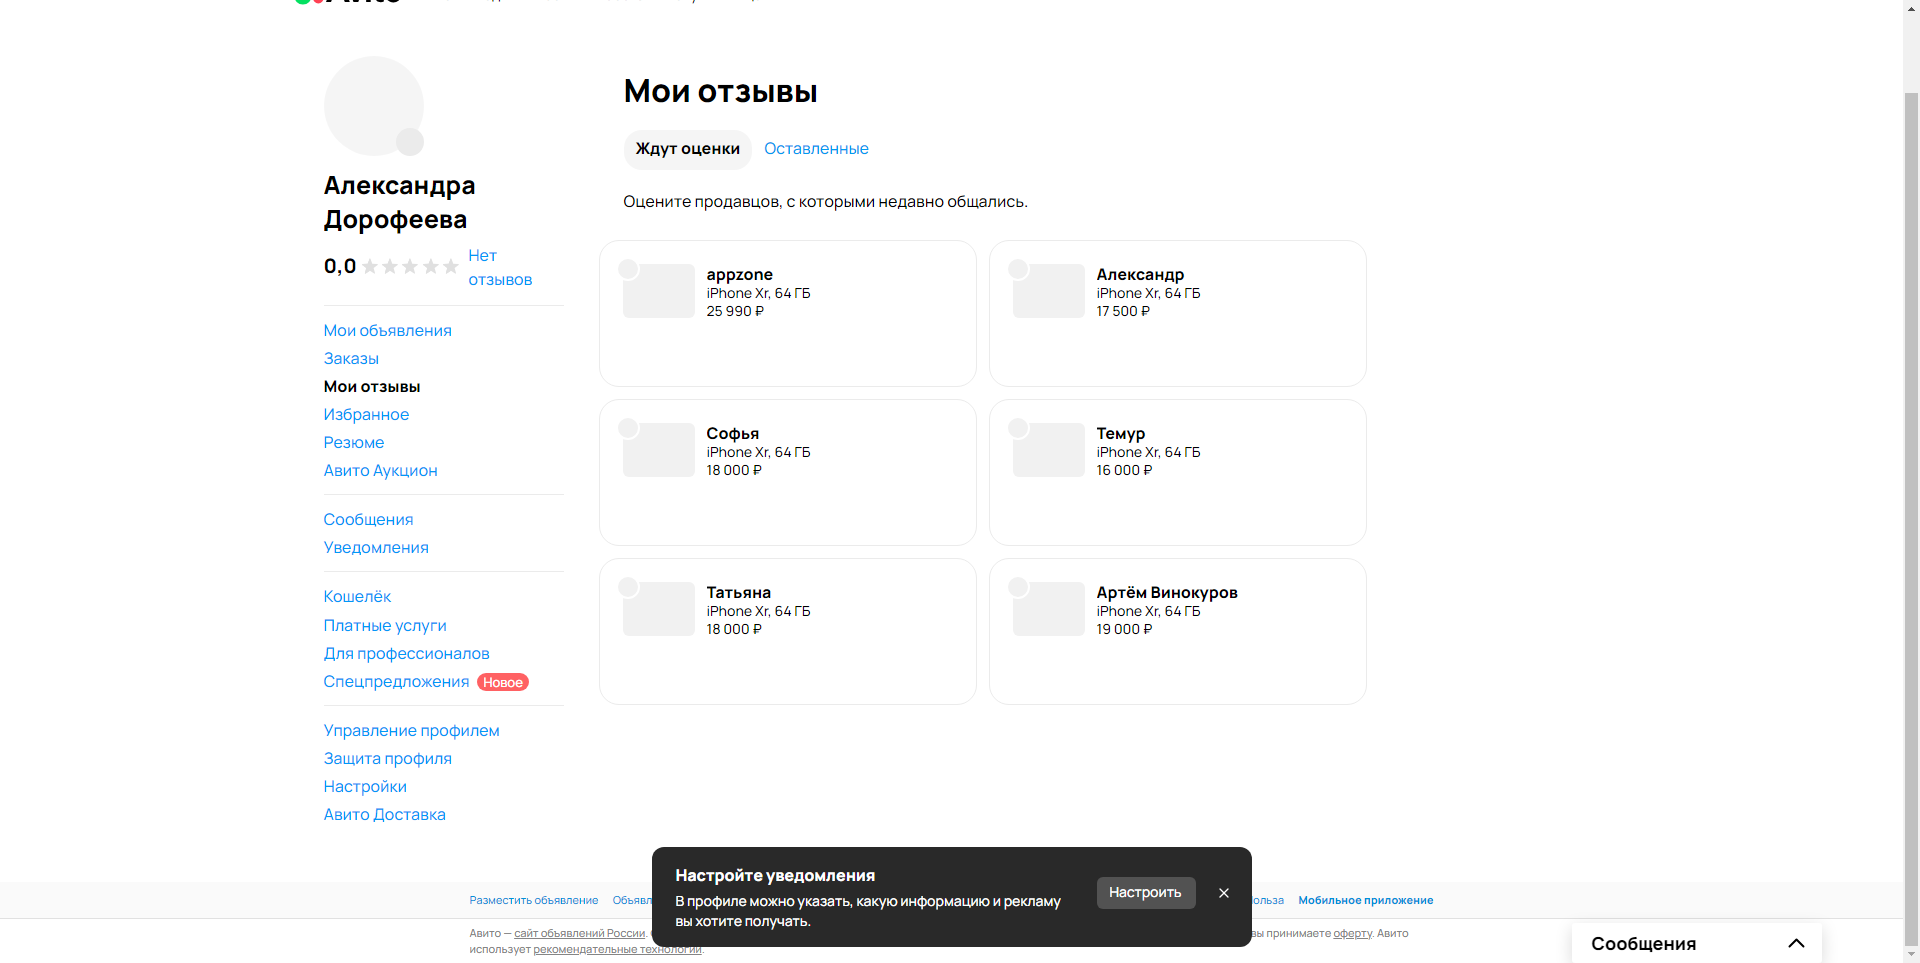Click the Софья listing thumbnail
The width and height of the screenshot is (1920, 963).
pos(659,450)
